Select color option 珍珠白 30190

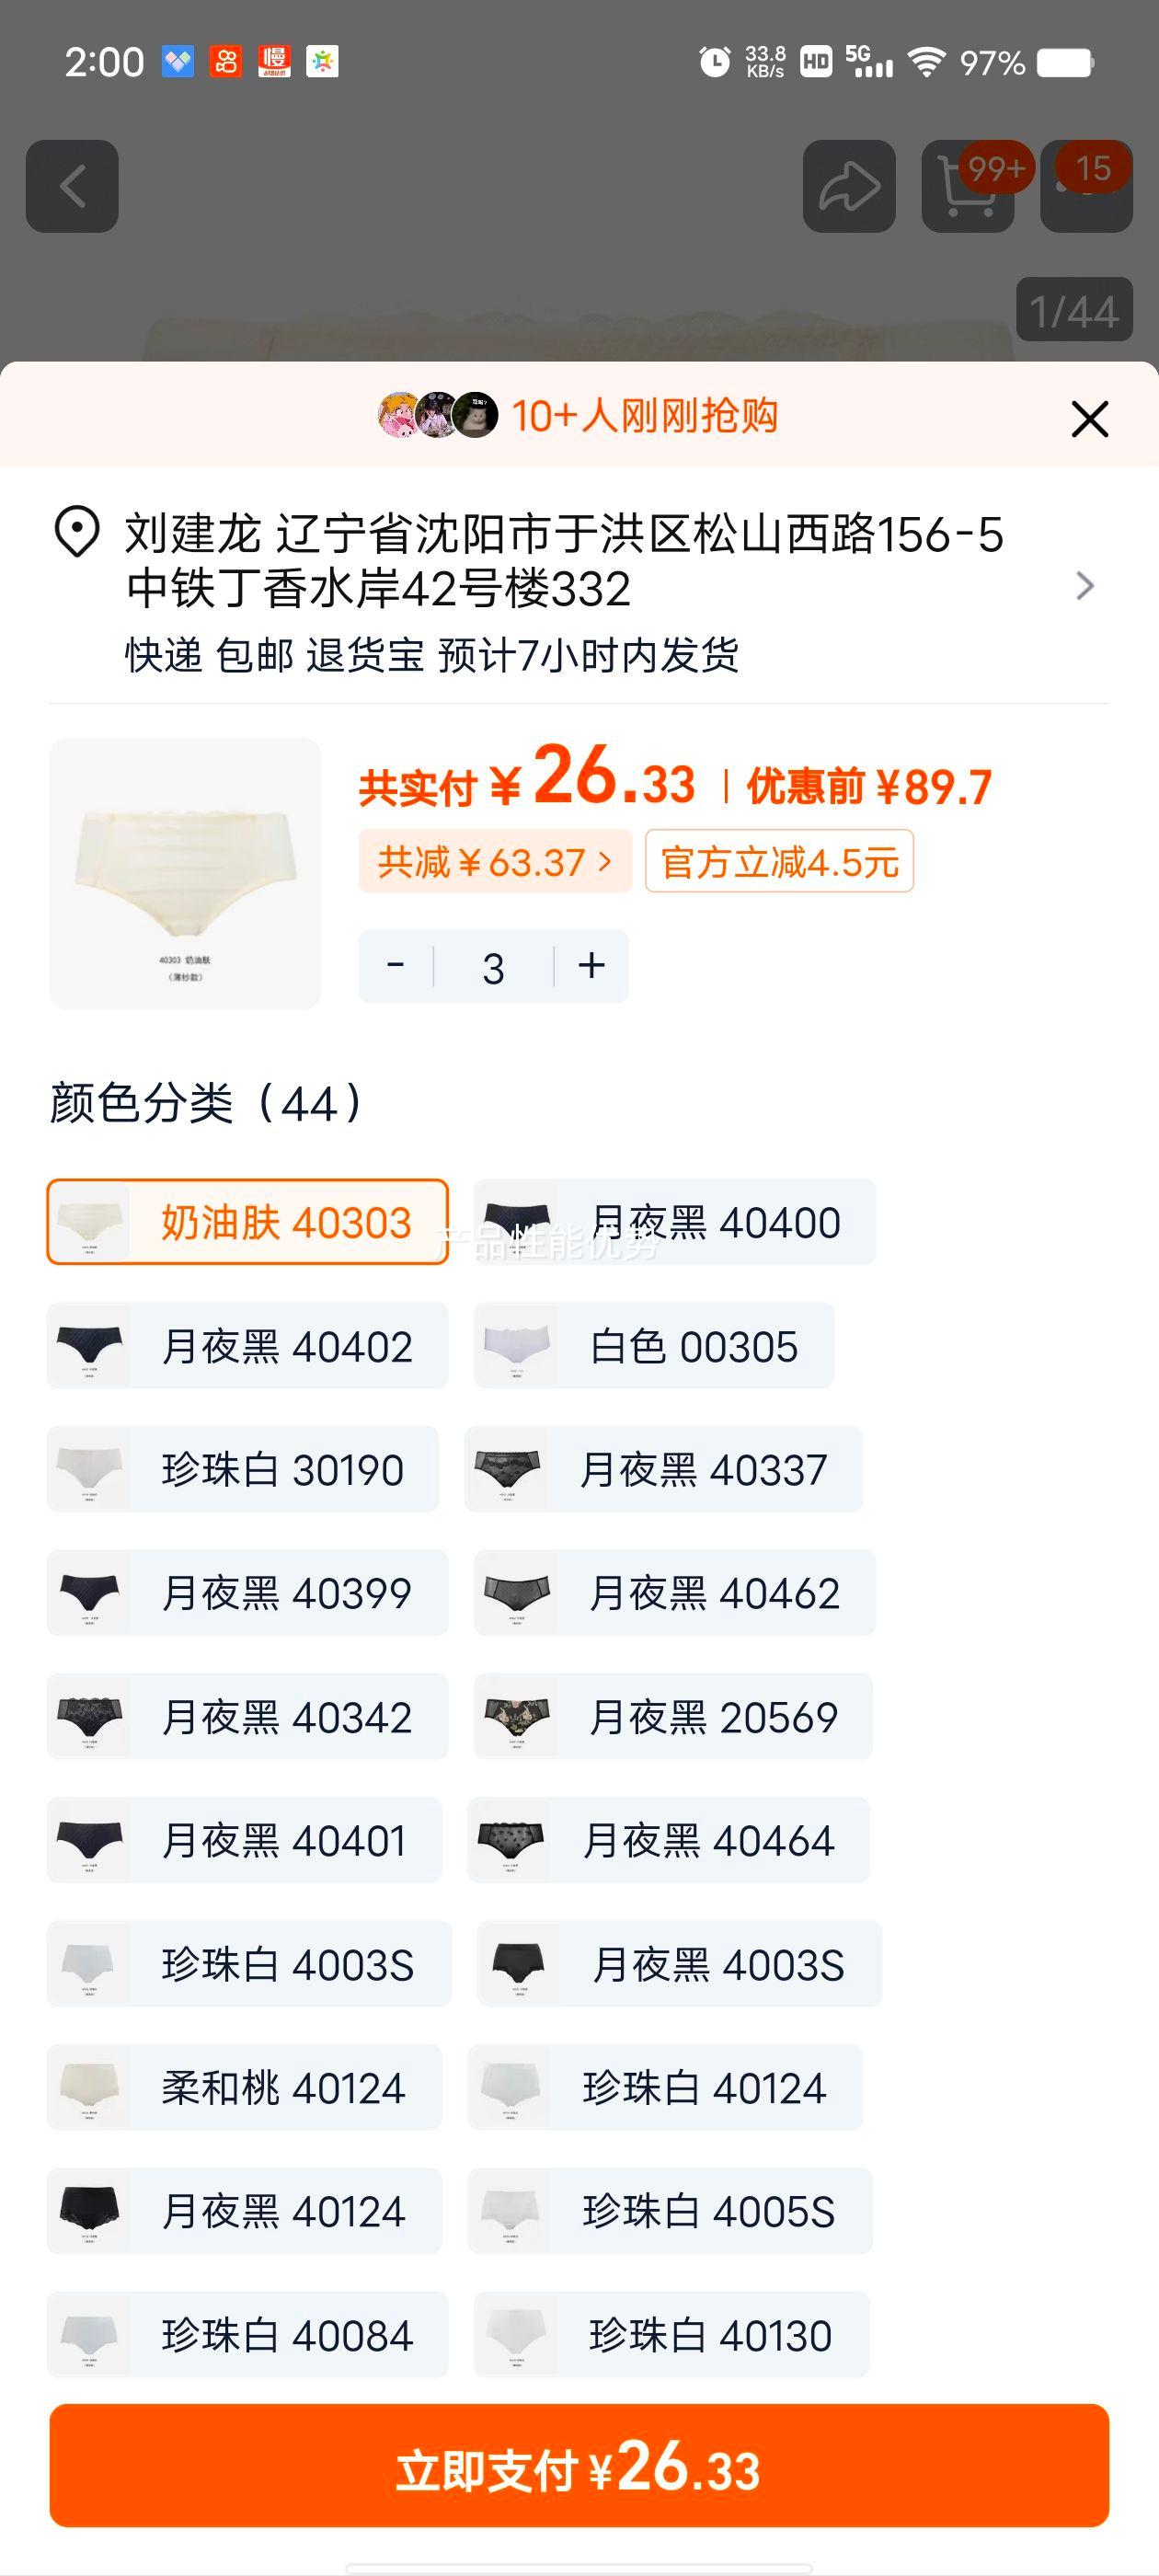click(243, 1469)
